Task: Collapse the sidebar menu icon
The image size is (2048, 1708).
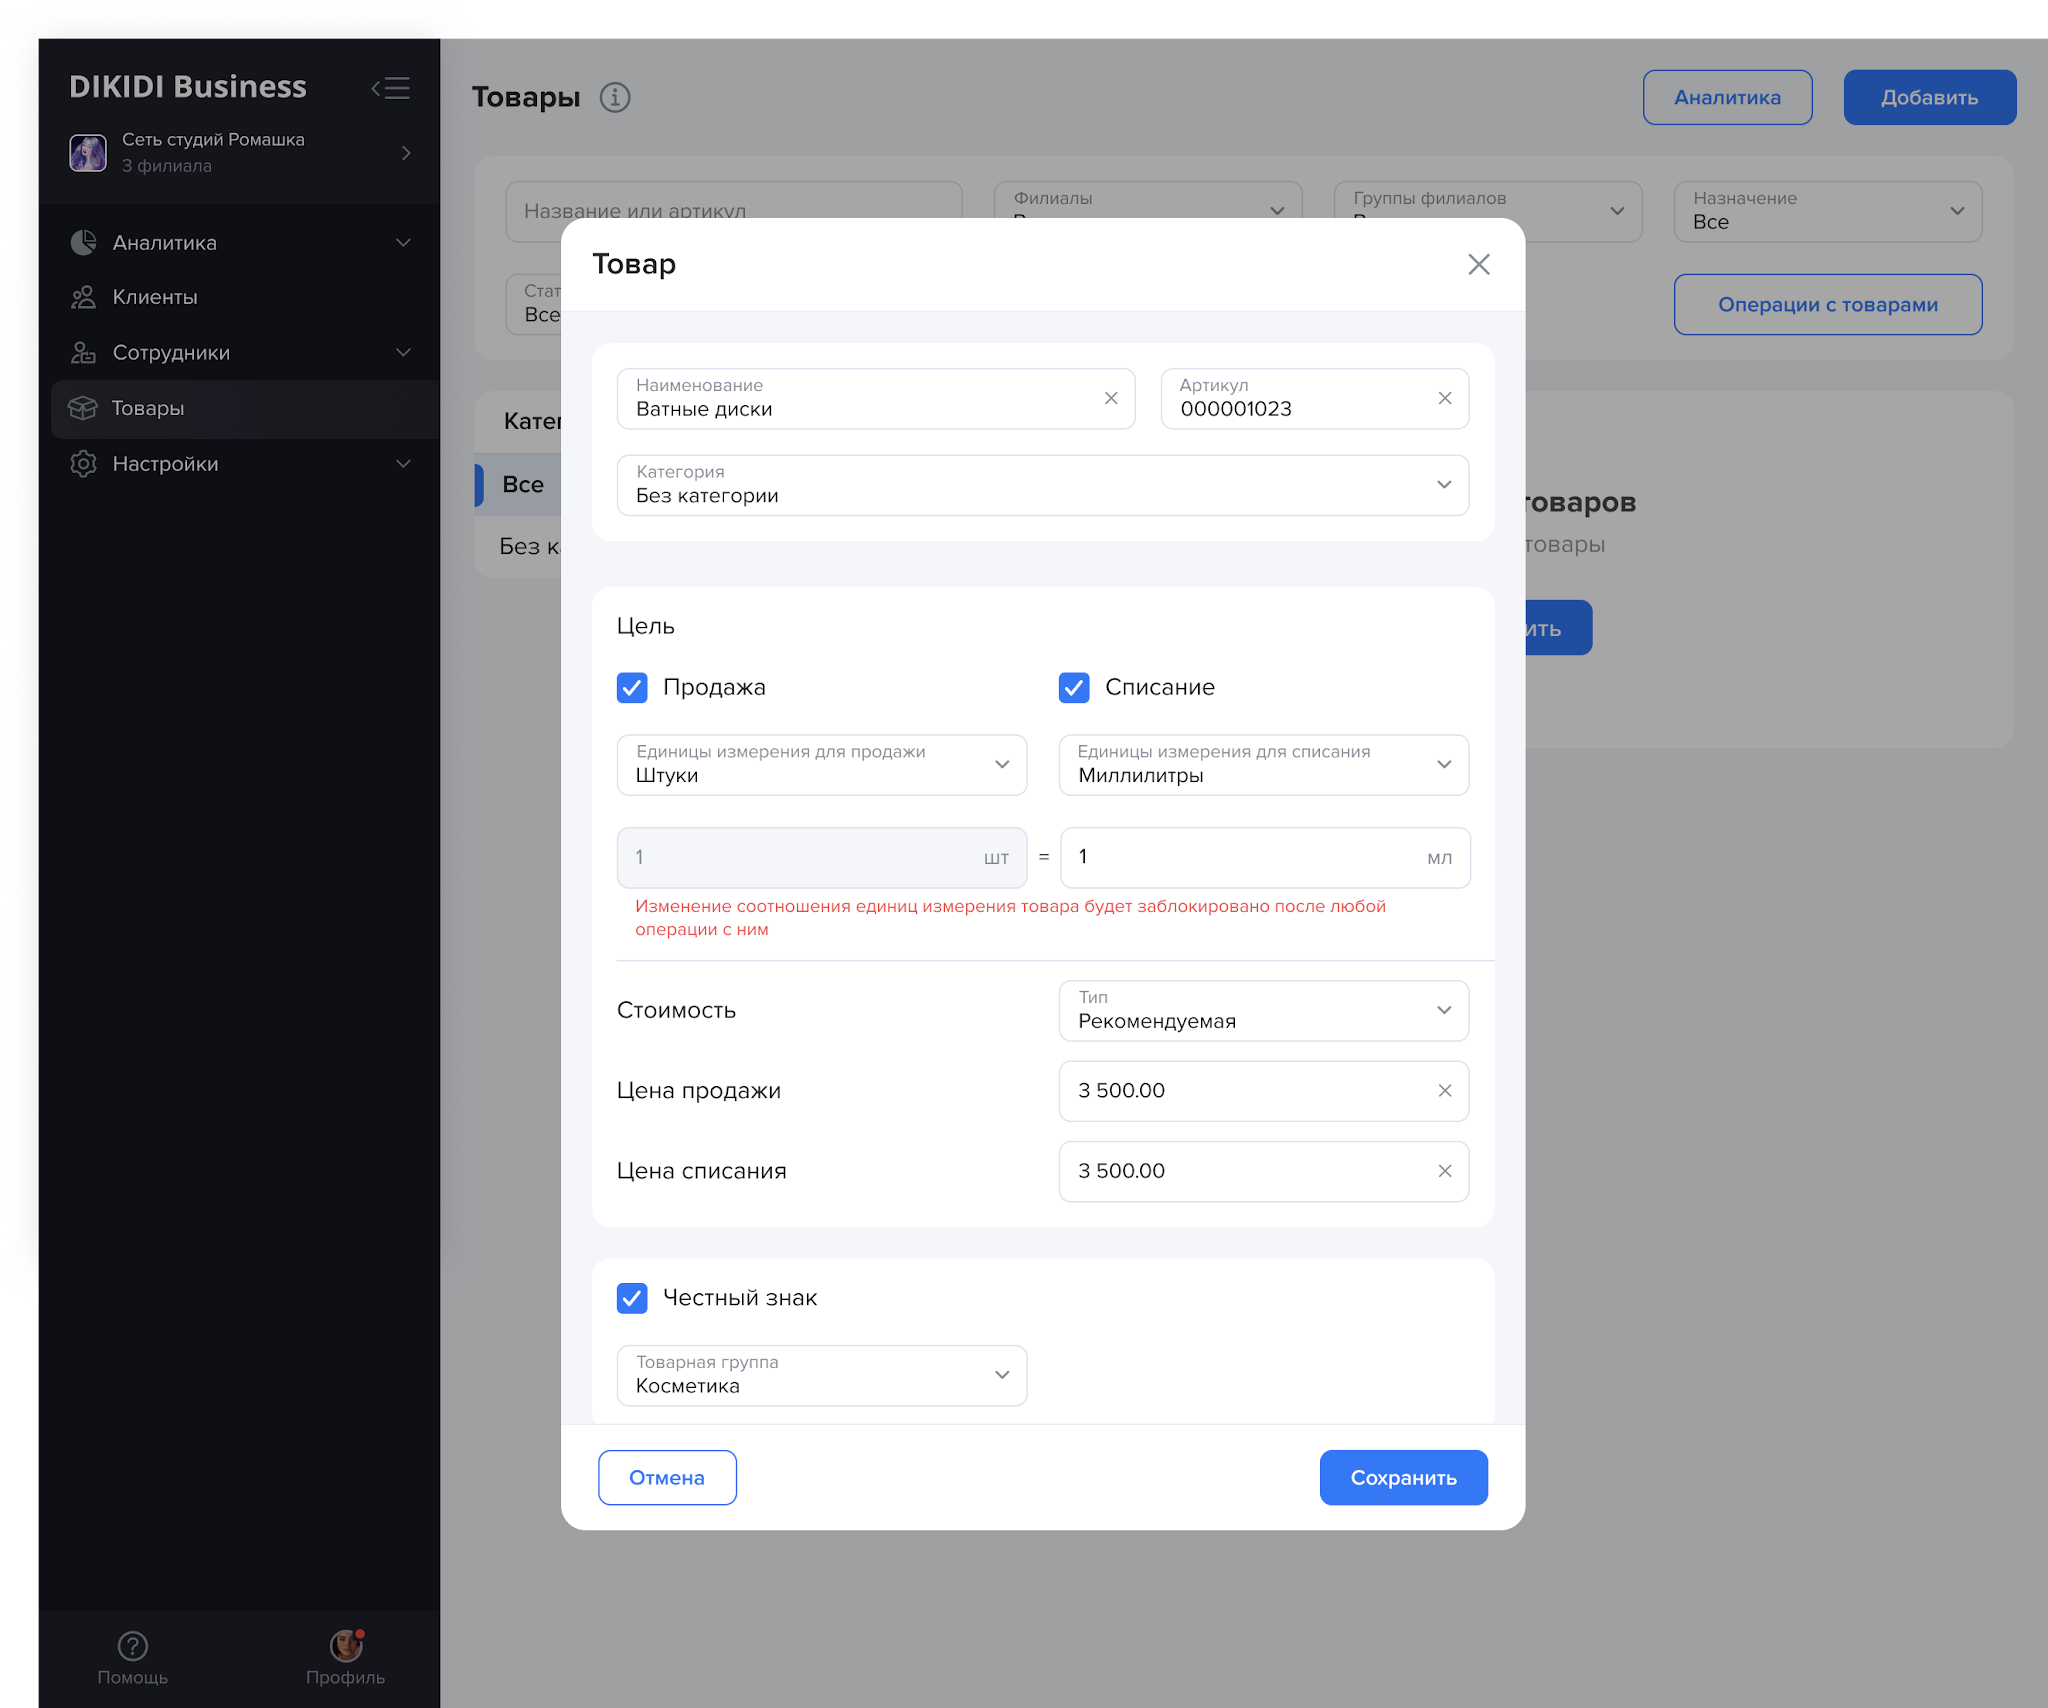Action: click(x=391, y=88)
